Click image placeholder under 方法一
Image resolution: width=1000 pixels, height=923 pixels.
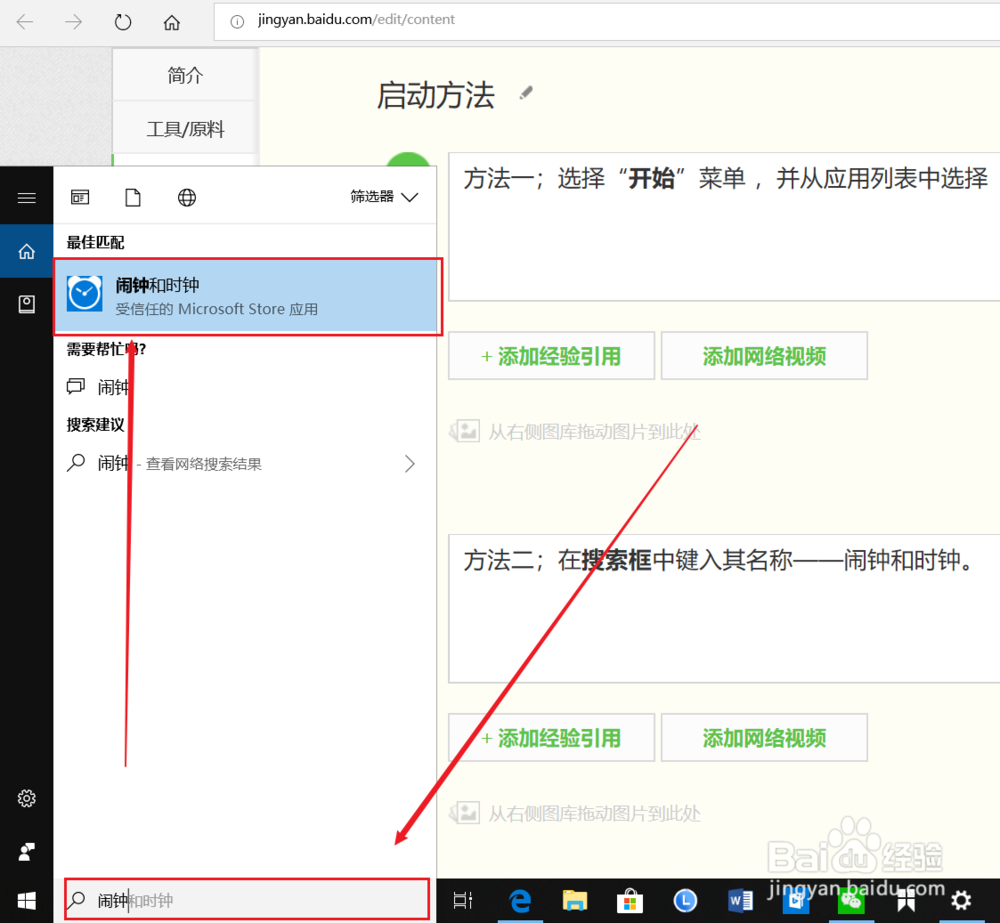(x=575, y=432)
